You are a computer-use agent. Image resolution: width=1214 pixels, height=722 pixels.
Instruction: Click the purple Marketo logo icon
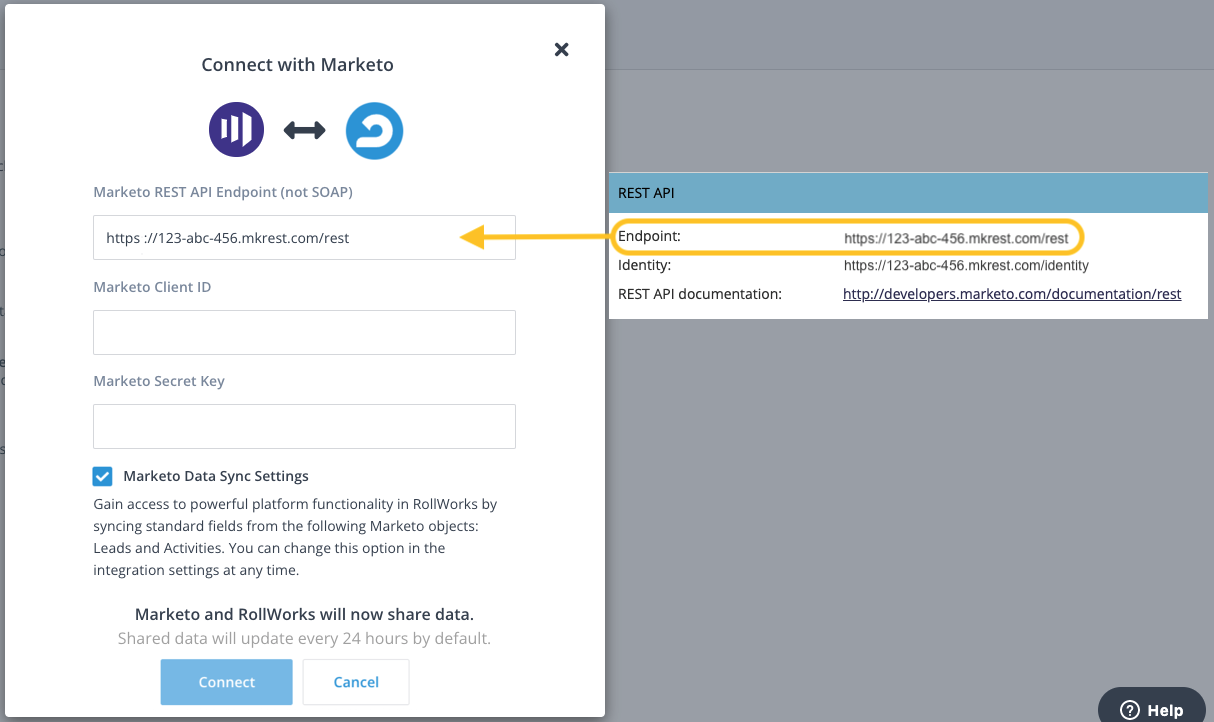pos(236,130)
